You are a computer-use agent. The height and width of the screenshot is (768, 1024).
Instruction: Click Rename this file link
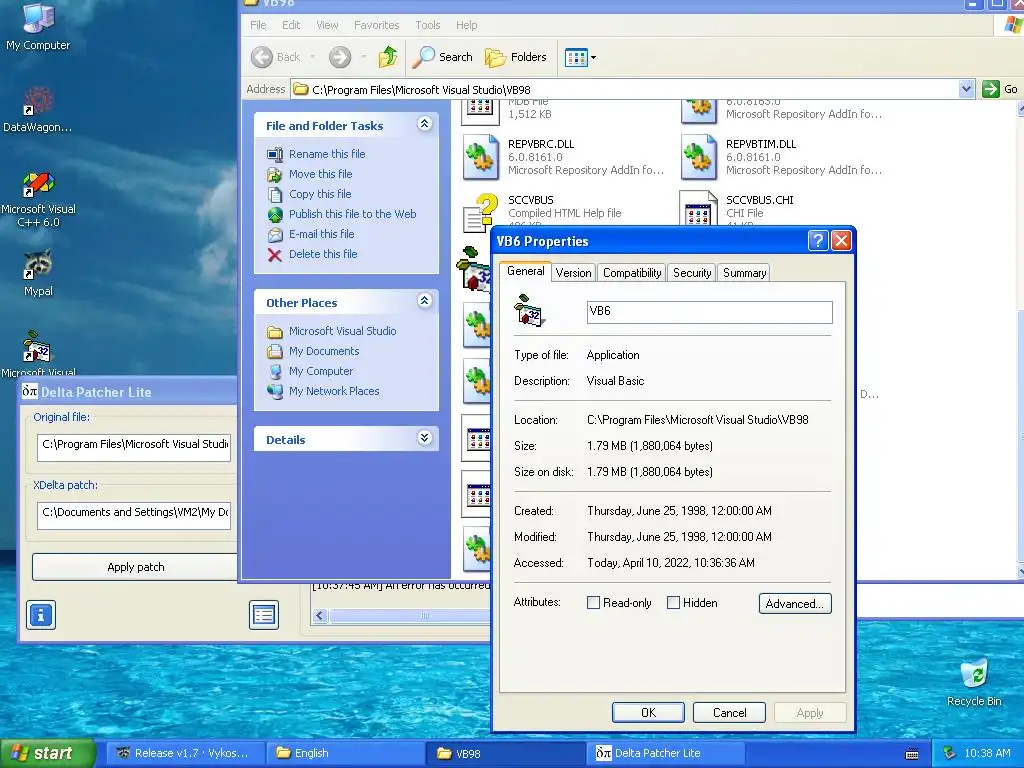pos(327,154)
